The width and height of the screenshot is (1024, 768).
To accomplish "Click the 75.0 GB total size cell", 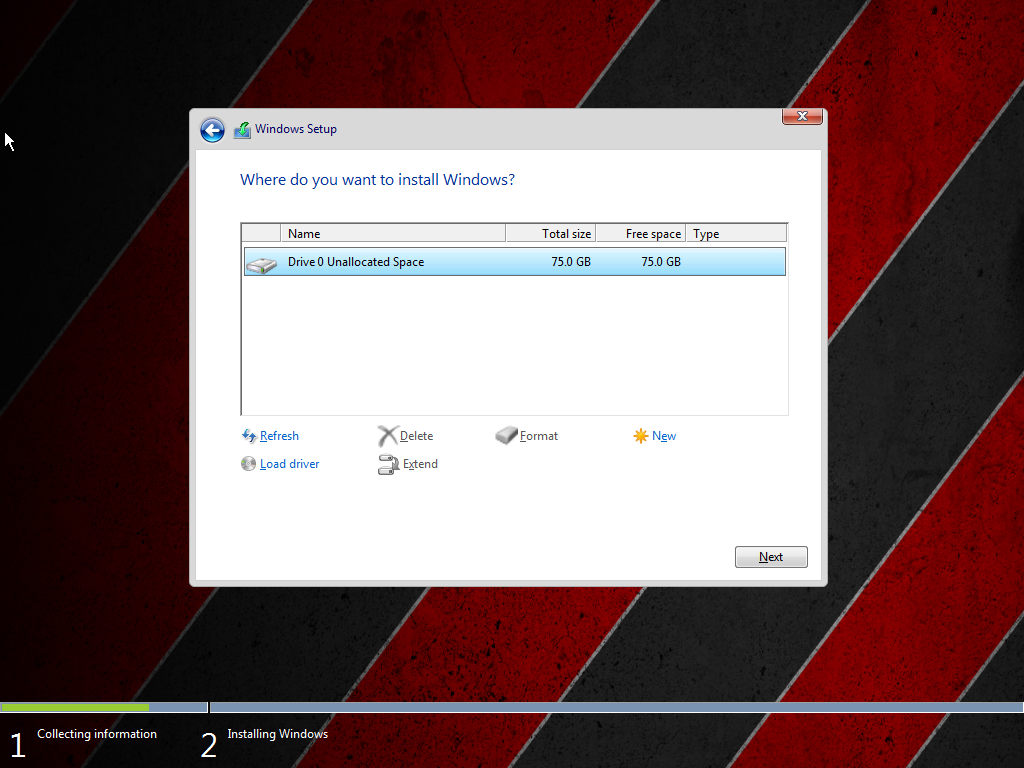I will pyautogui.click(x=571, y=262).
